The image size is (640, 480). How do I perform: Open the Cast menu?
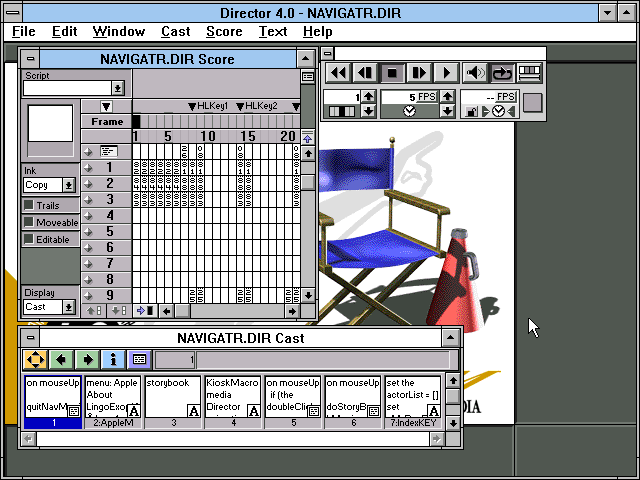point(176,31)
